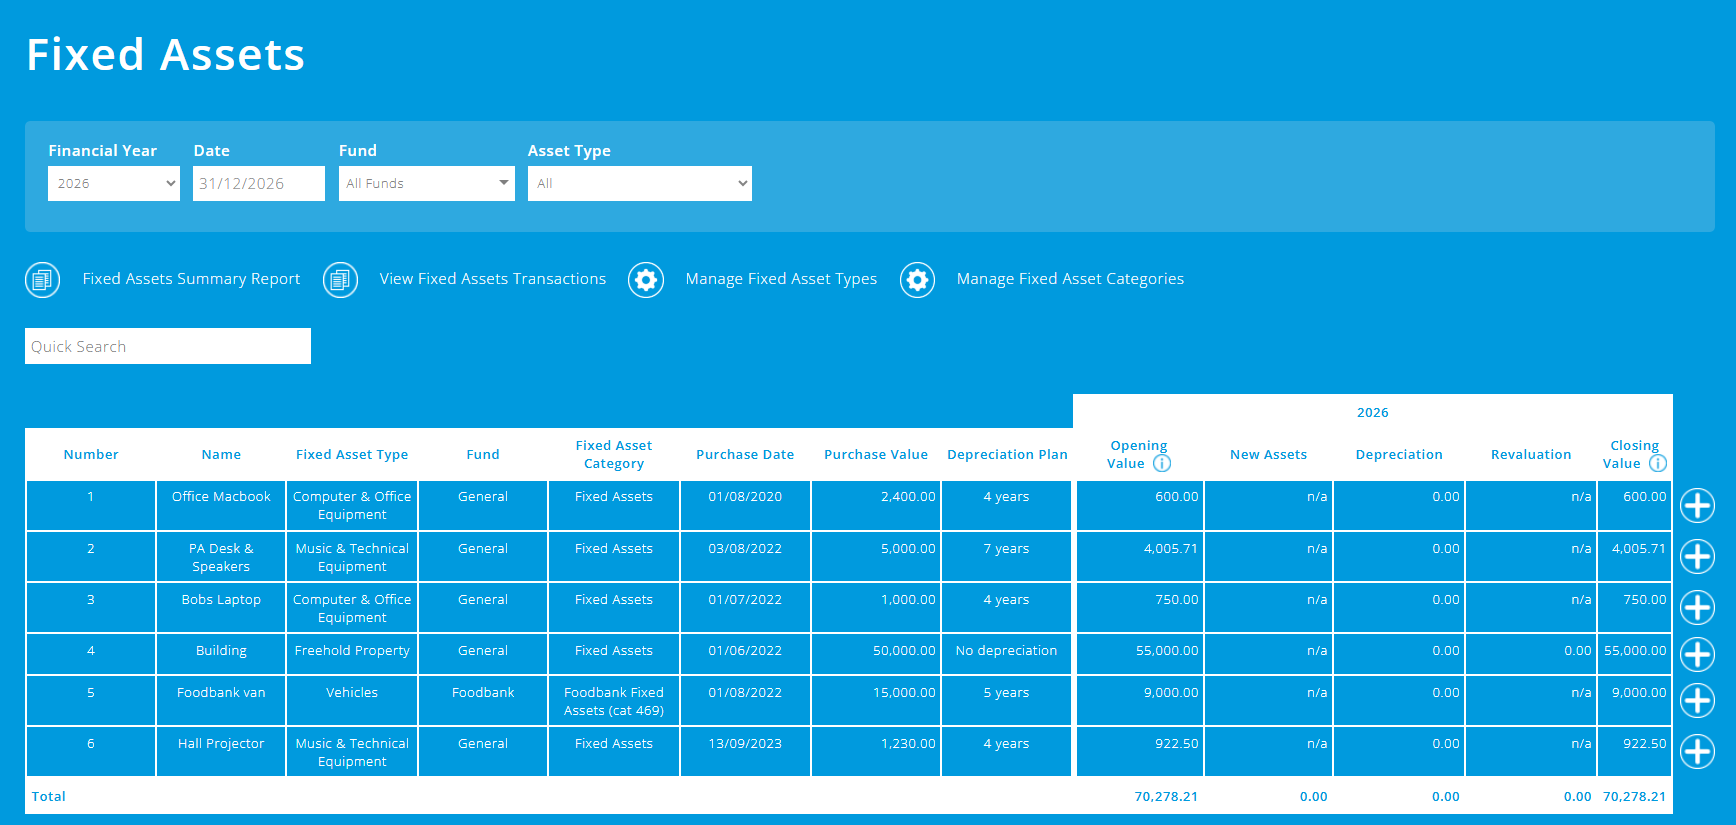Click View Fixed Assets Transactions document icon
The height and width of the screenshot is (825, 1736).
point(340,280)
